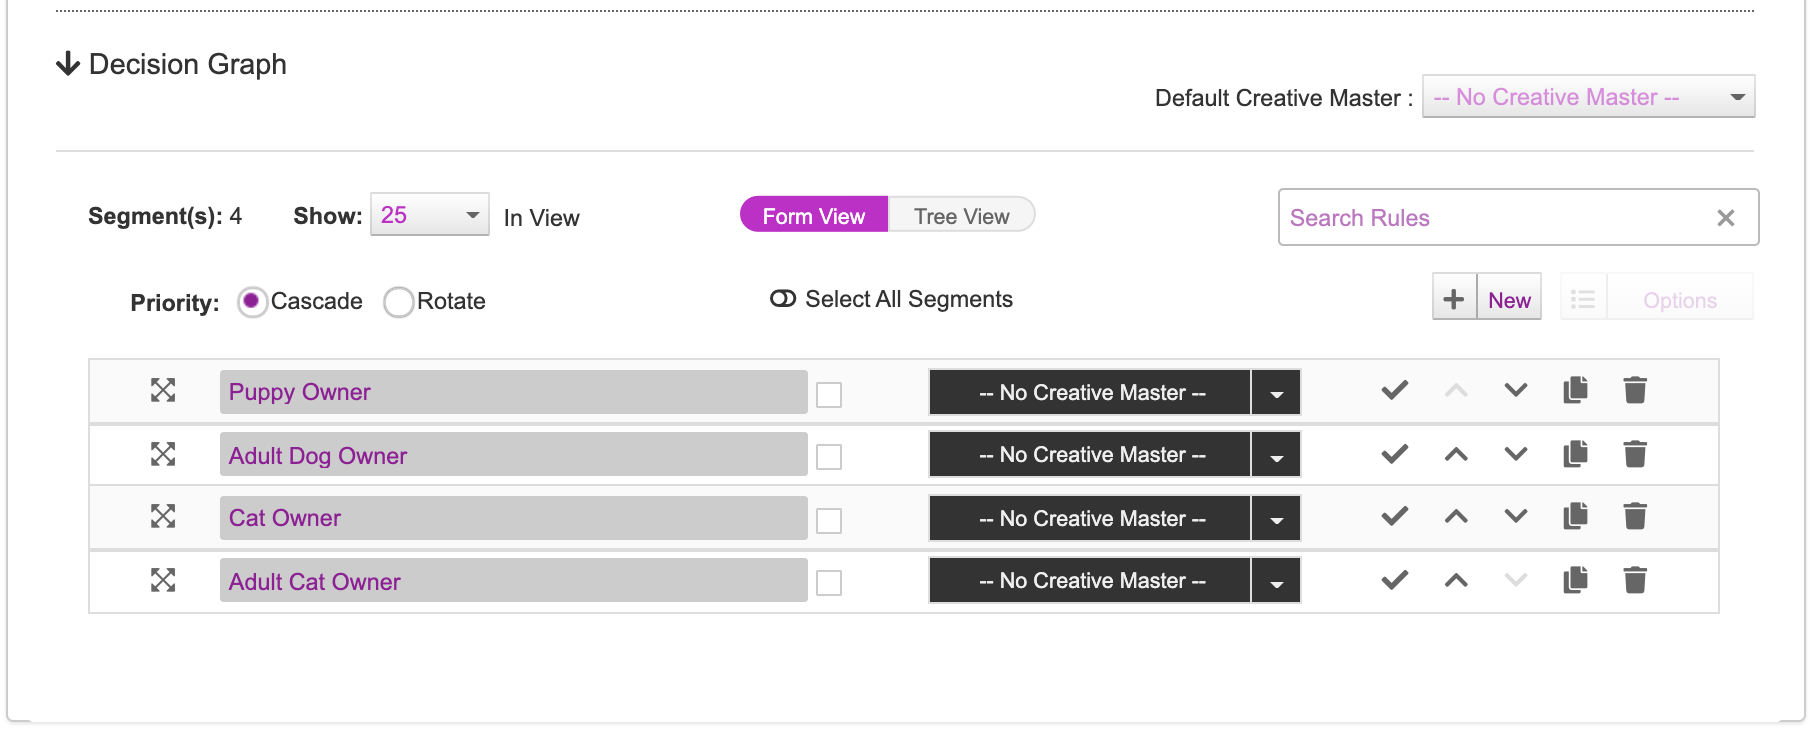Open the Show count dropdown
The height and width of the screenshot is (732, 1816).
[x=429, y=215]
